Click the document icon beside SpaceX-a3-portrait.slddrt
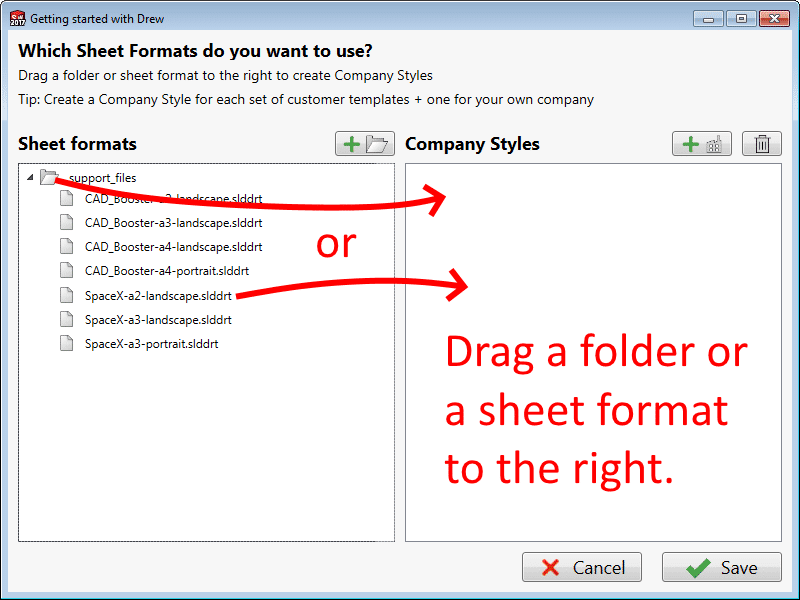800x600 pixels. 66,343
